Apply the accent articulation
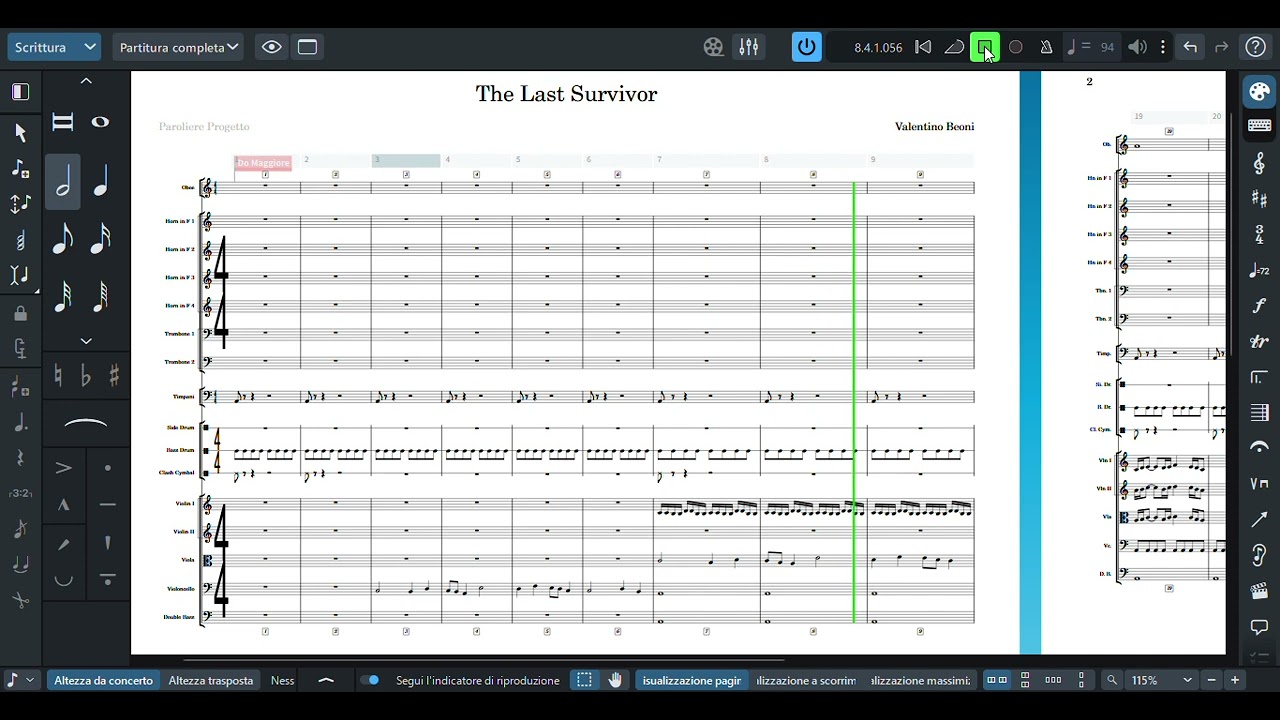 point(63,468)
